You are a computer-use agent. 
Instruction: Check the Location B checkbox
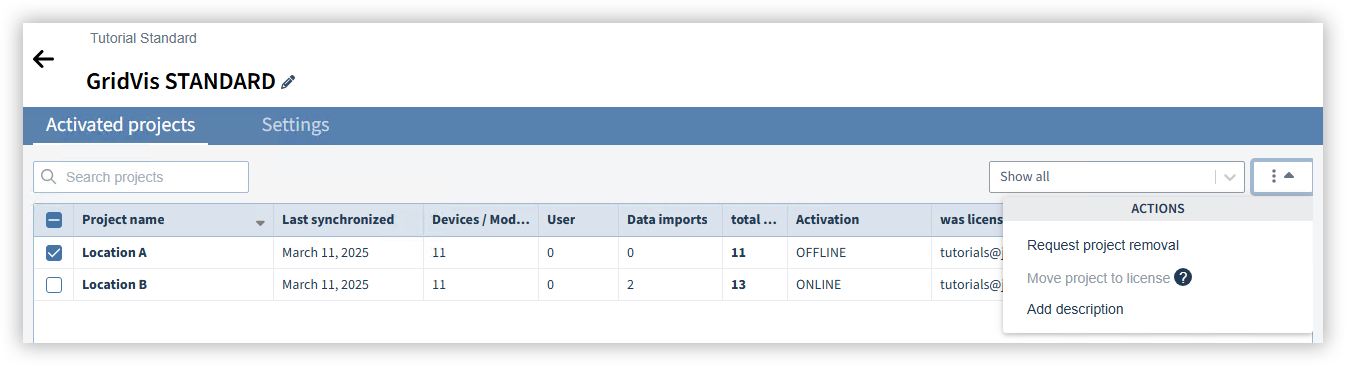54,285
